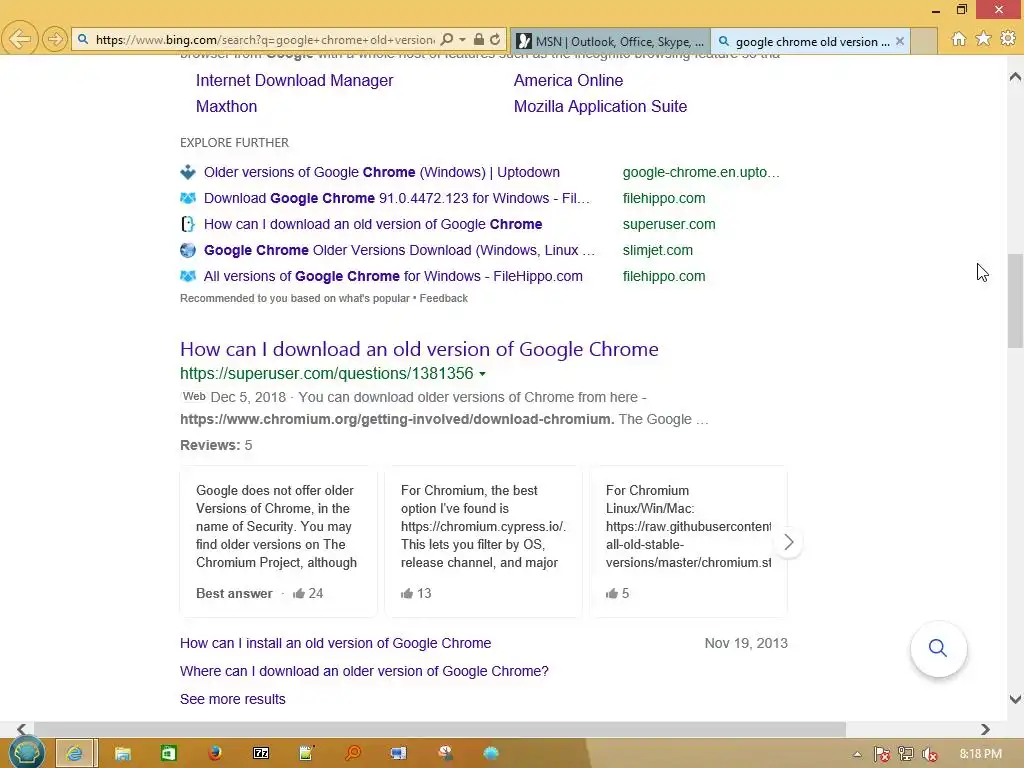Click the Web label before Dec 5, 2018
The height and width of the screenshot is (768, 1024).
(x=194, y=396)
